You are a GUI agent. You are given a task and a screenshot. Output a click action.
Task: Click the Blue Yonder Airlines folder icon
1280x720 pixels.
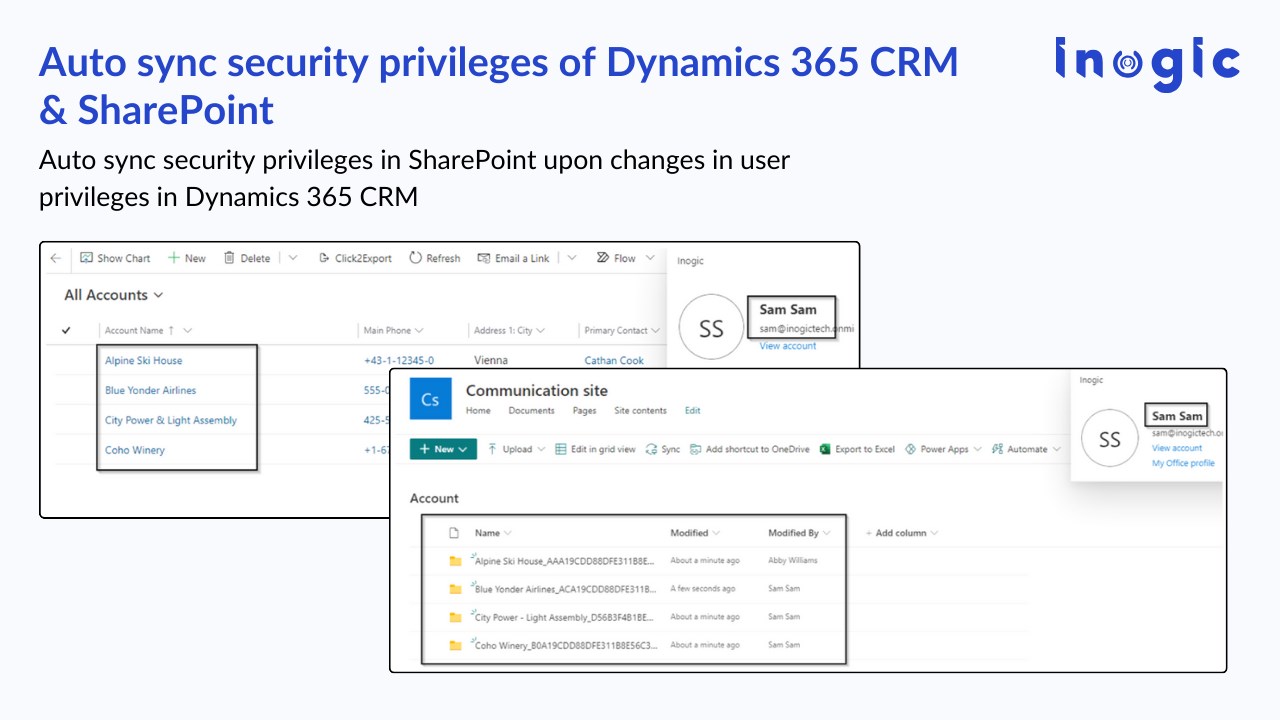[455, 589]
